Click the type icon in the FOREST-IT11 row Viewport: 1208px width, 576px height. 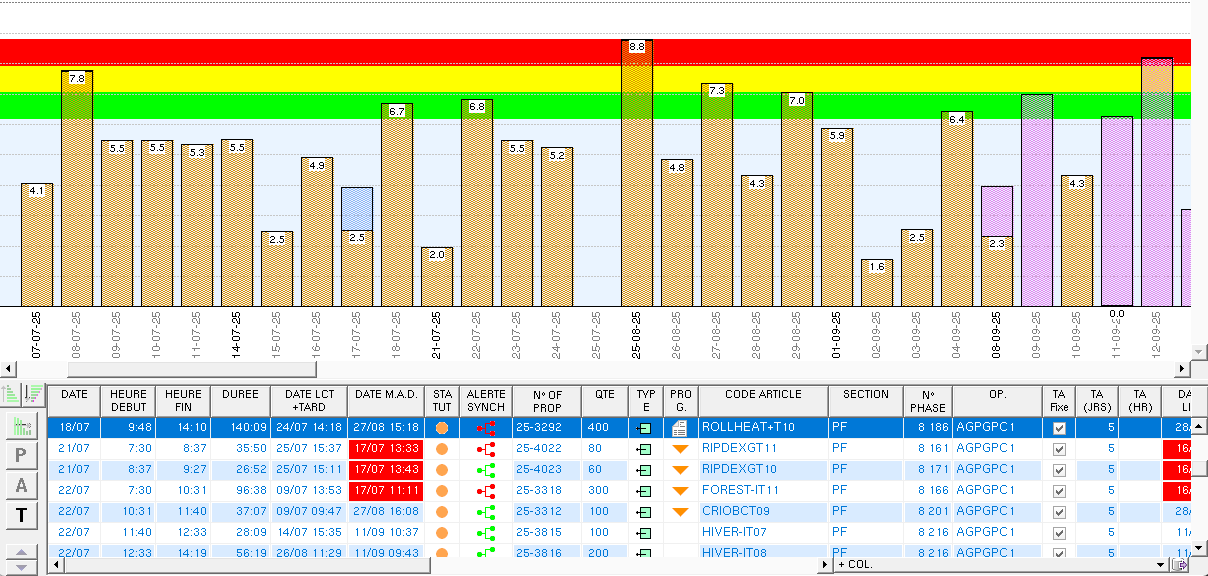645,491
